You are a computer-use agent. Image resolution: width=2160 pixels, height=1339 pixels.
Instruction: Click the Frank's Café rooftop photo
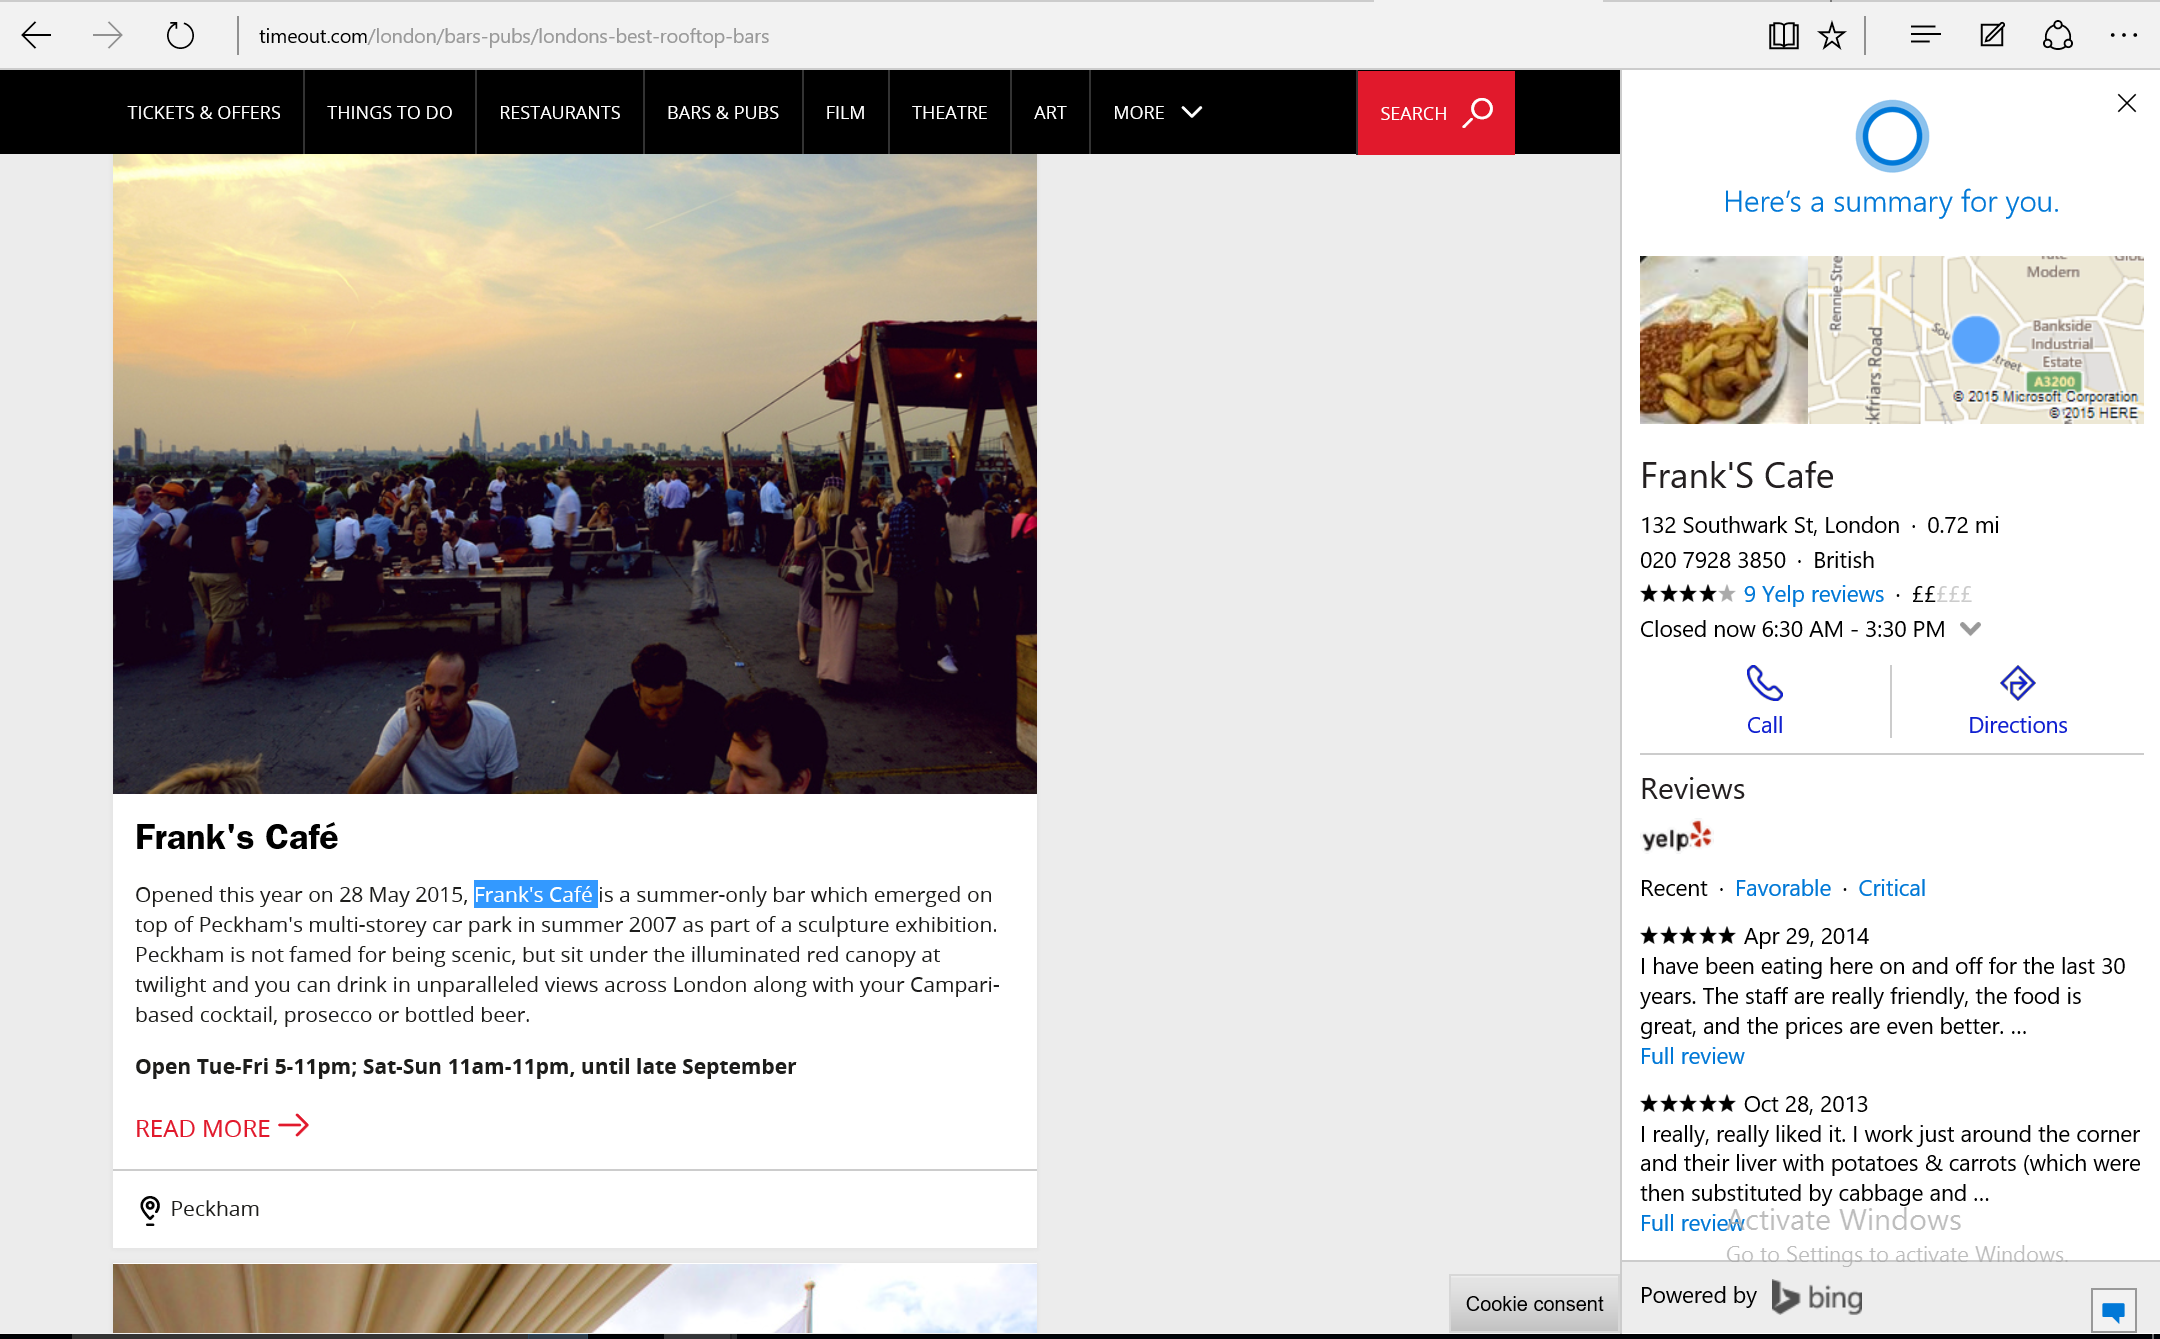(x=575, y=474)
